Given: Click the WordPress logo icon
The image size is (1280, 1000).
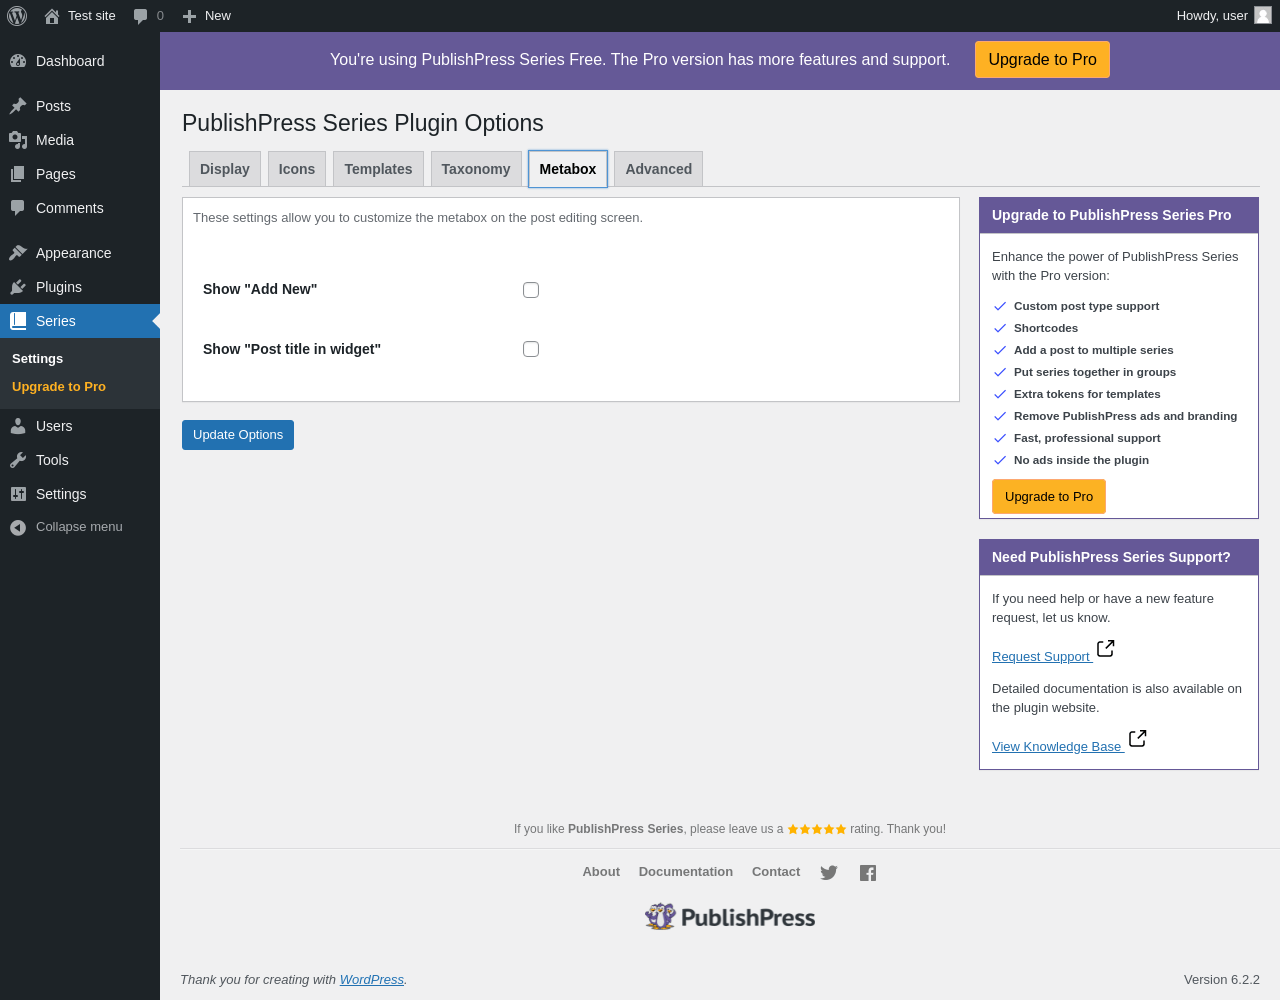Looking at the screenshot, I should click(17, 16).
